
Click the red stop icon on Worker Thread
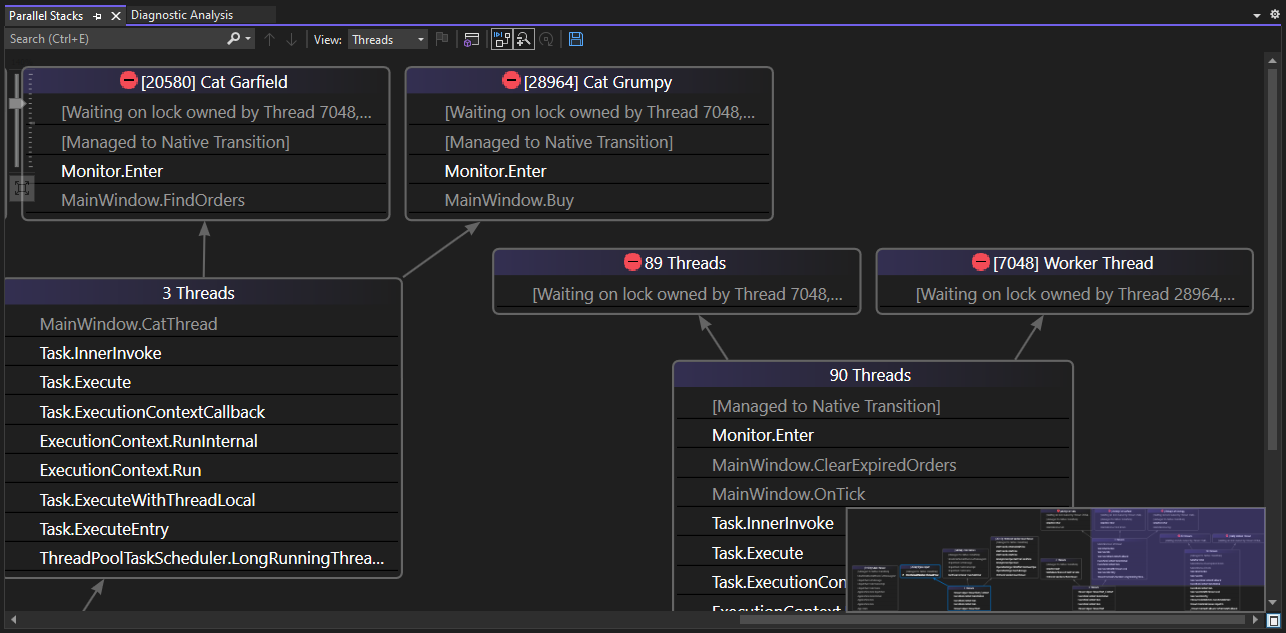click(981, 262)
